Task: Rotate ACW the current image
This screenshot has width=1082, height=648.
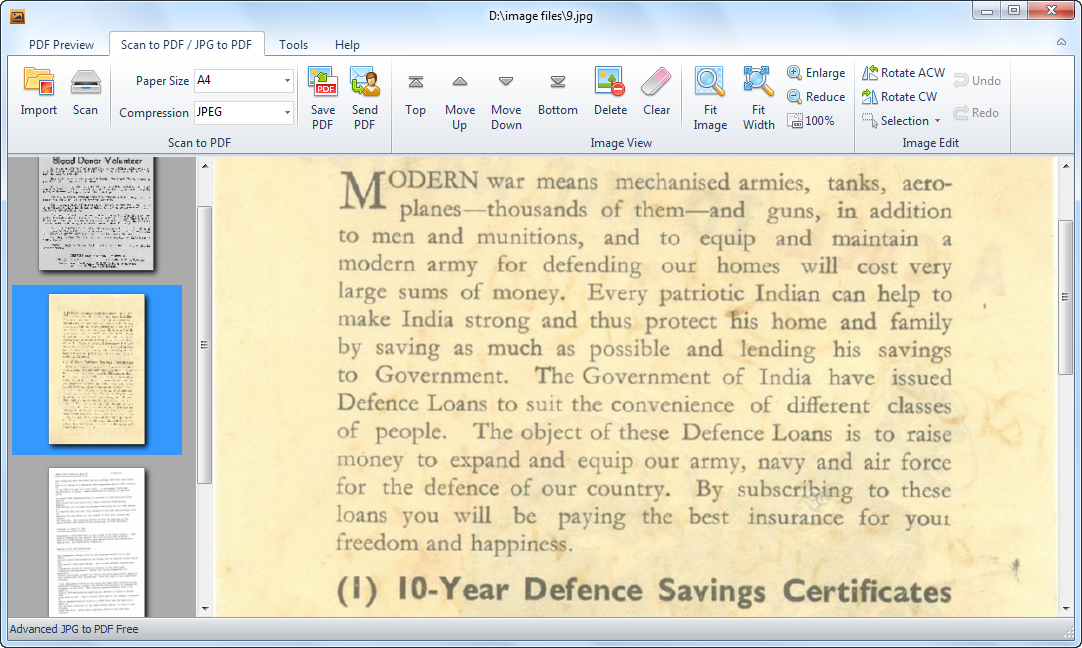Action: pyautogui.click(x=904, y=72)
